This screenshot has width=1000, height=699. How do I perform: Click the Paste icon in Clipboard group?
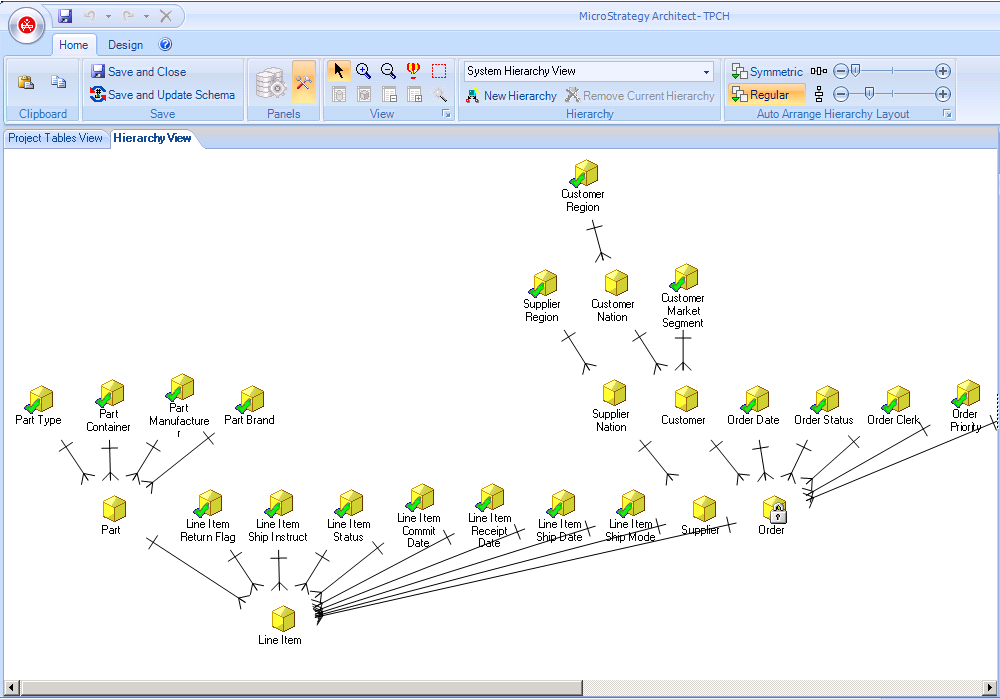pos(26,82)
